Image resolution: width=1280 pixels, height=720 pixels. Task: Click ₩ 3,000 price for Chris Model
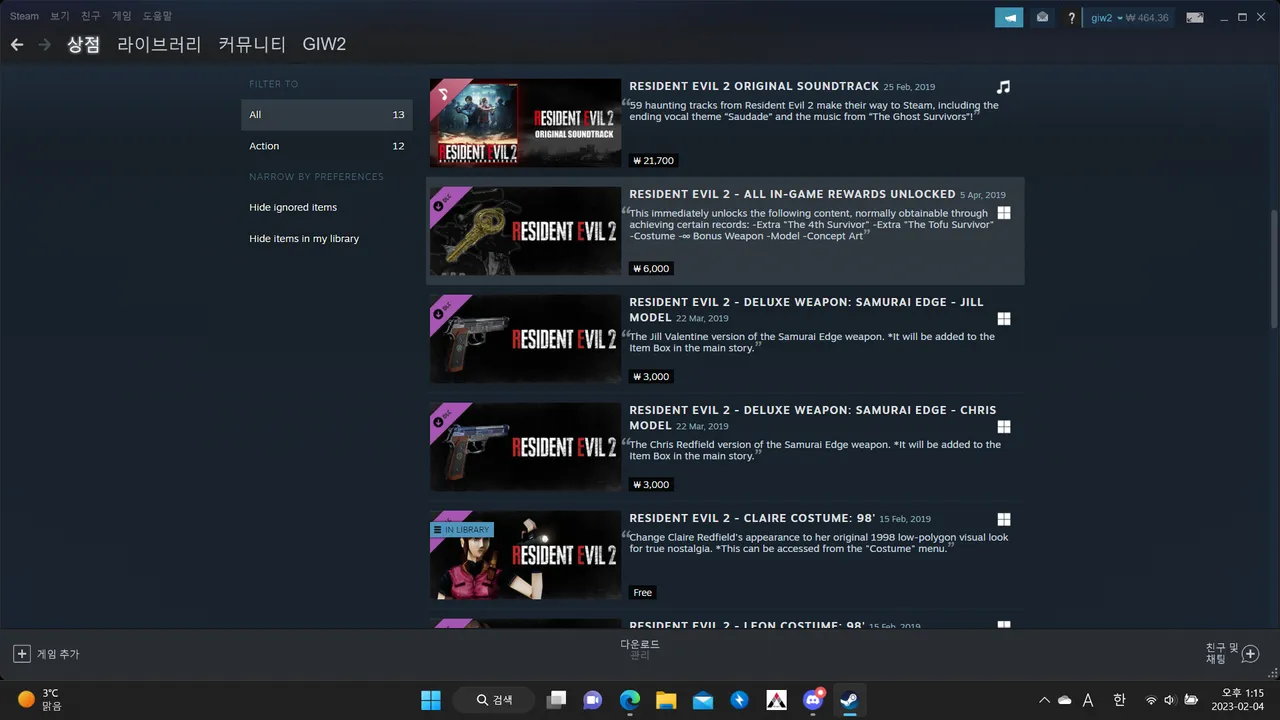tap(651, 485)
